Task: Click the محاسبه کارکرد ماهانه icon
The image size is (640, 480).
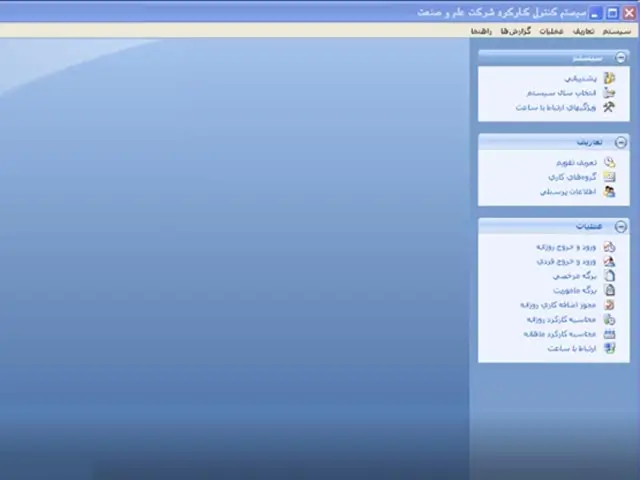Action: tap(609, 334)
